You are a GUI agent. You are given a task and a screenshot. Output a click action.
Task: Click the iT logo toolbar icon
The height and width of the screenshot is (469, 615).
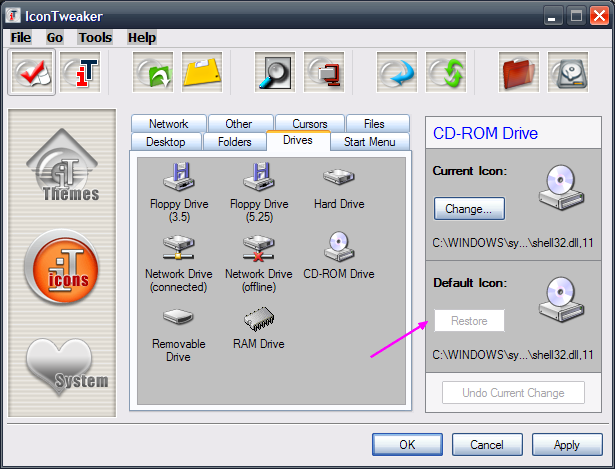tap(80, 72)
